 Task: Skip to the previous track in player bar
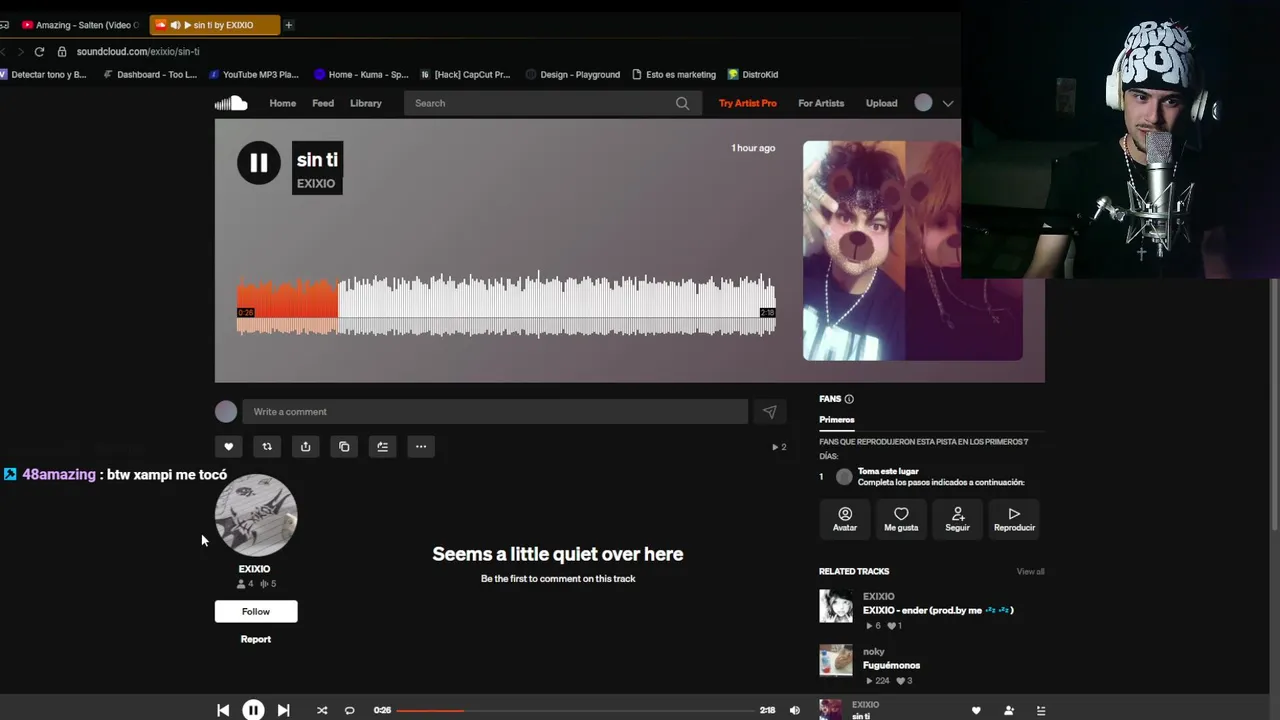223,710
